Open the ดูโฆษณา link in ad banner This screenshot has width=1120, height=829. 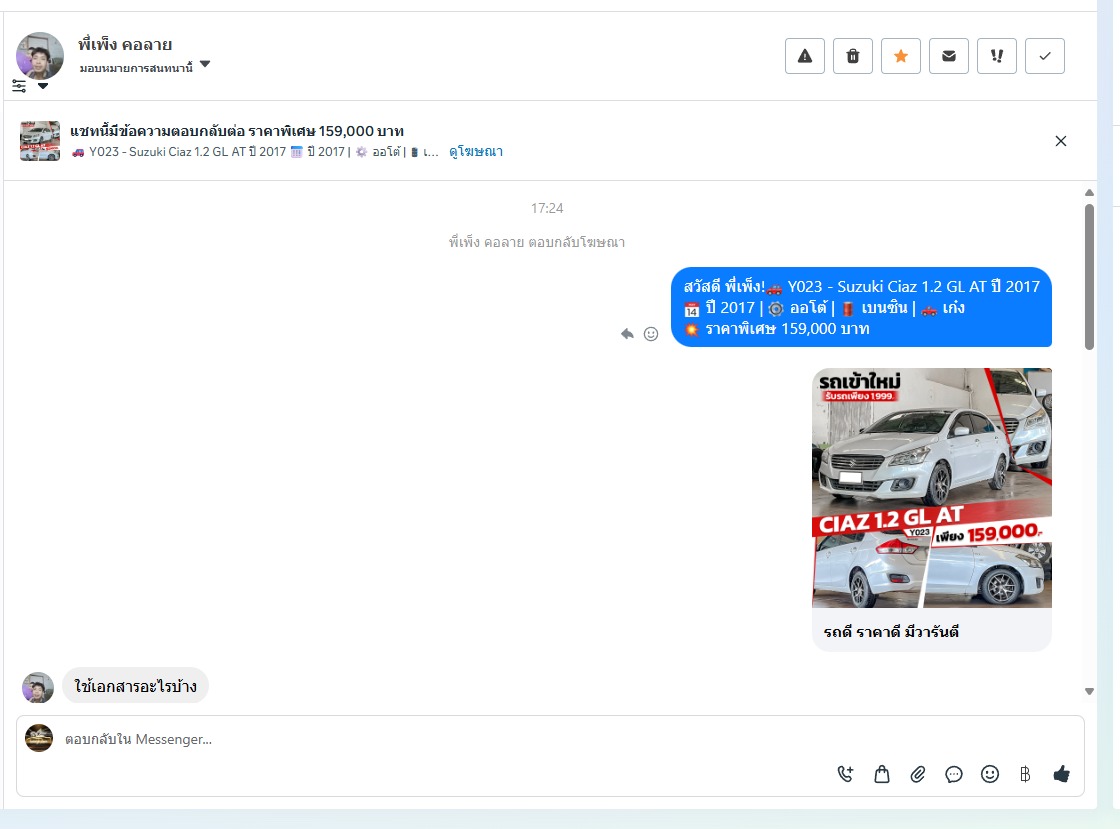pos(476,151)
